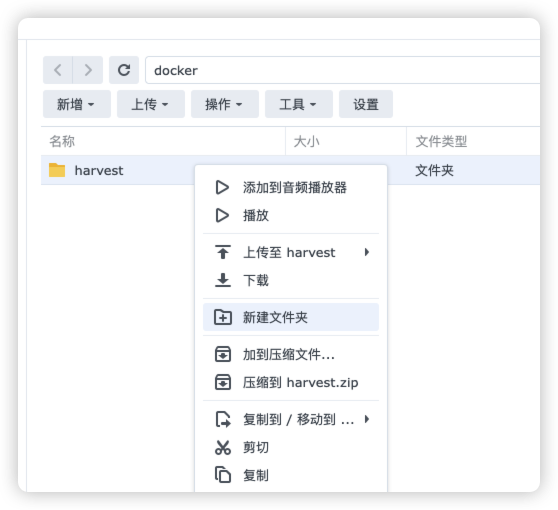Viewport: 558px width, 510px height.
Task: Click the 设置 button
Action: [x=366, y=104]
